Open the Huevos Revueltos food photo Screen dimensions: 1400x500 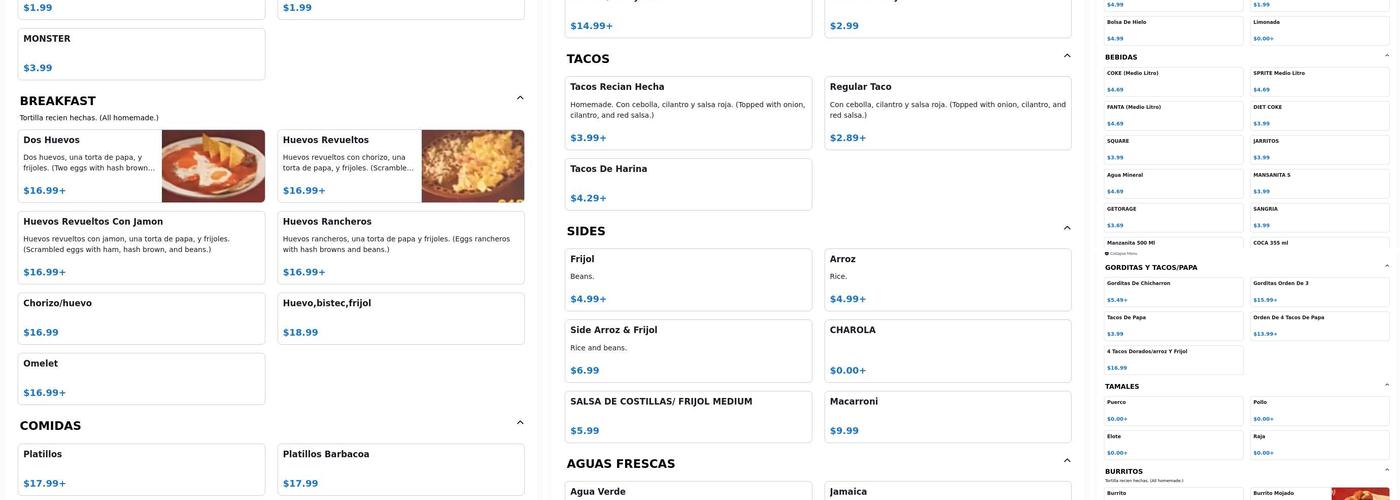pos(472,166)
